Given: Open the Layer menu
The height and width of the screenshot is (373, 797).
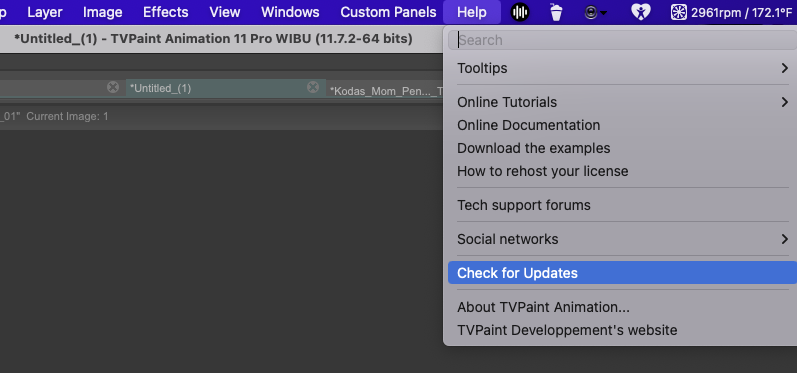Looking at the screenshot, I should (45, 12).
